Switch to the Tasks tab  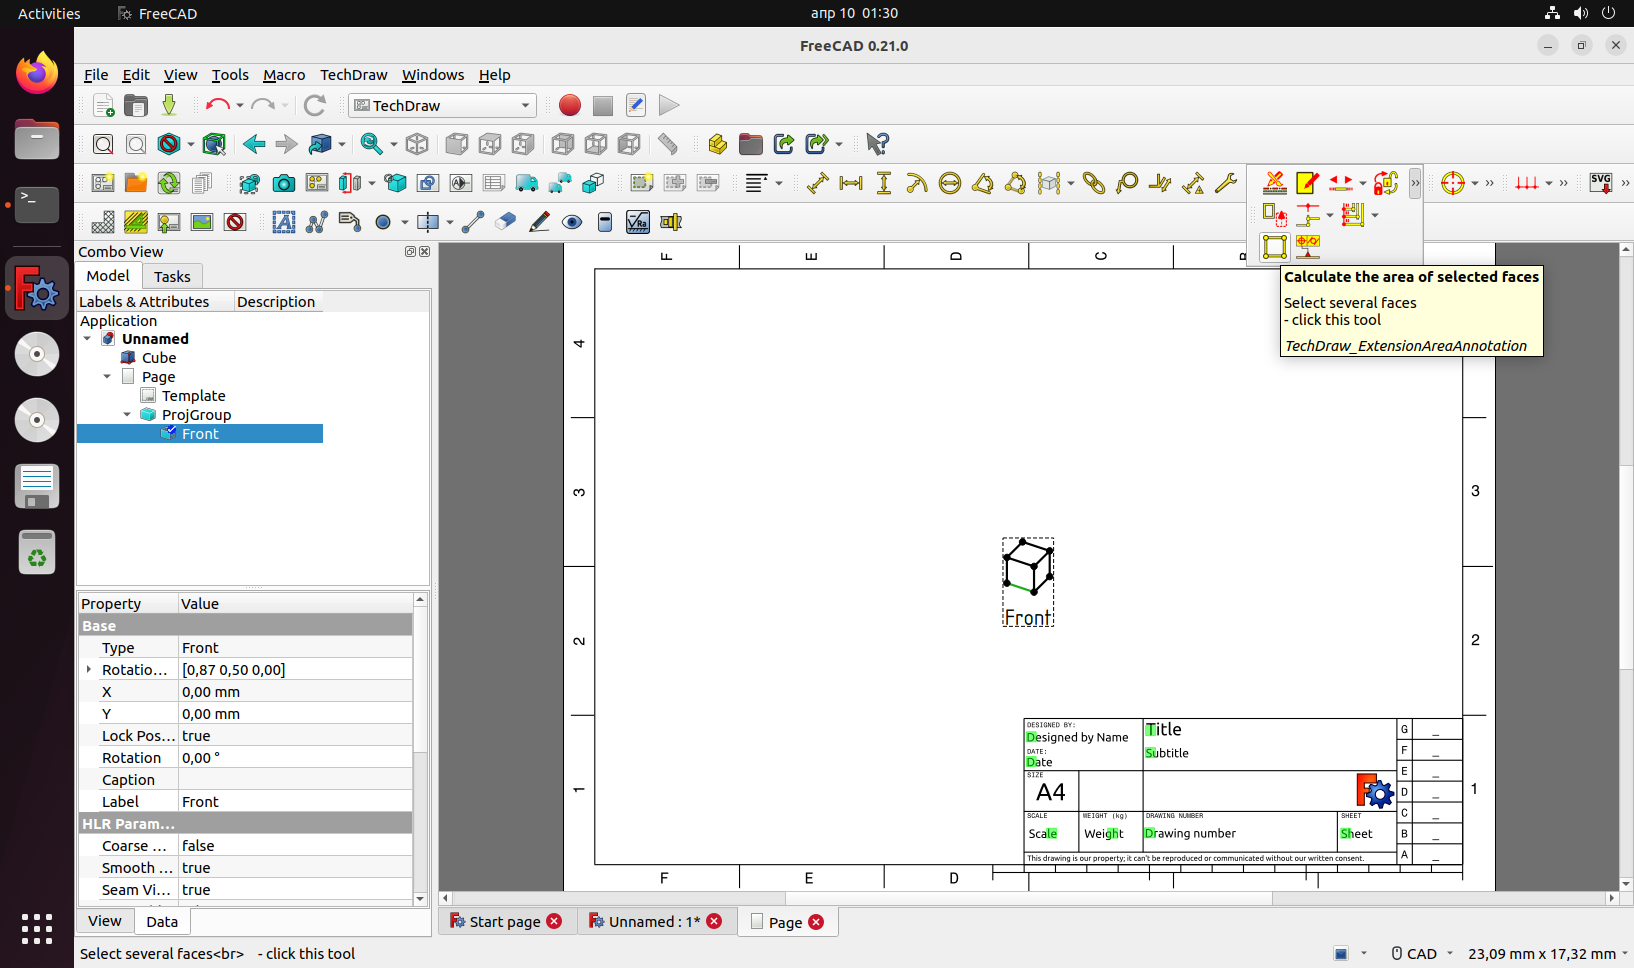pos(172,276)
